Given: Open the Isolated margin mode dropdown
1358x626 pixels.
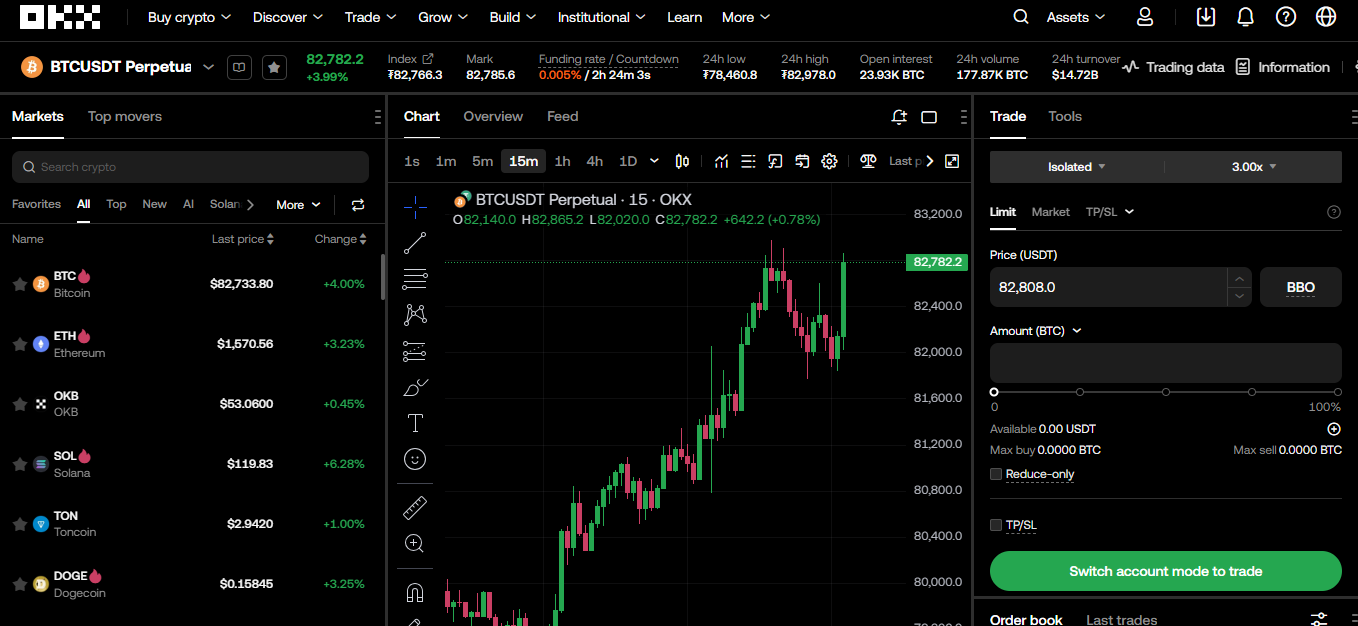Looking at the screenshot, I should coord(1077,166).
